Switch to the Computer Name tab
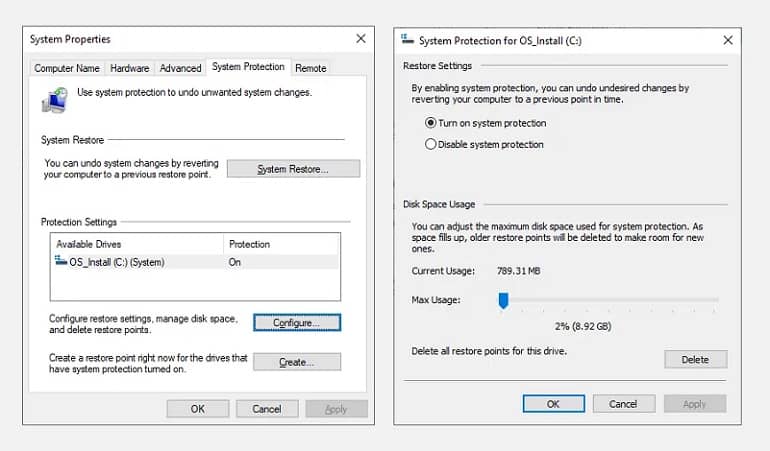 tap(67, 68)
